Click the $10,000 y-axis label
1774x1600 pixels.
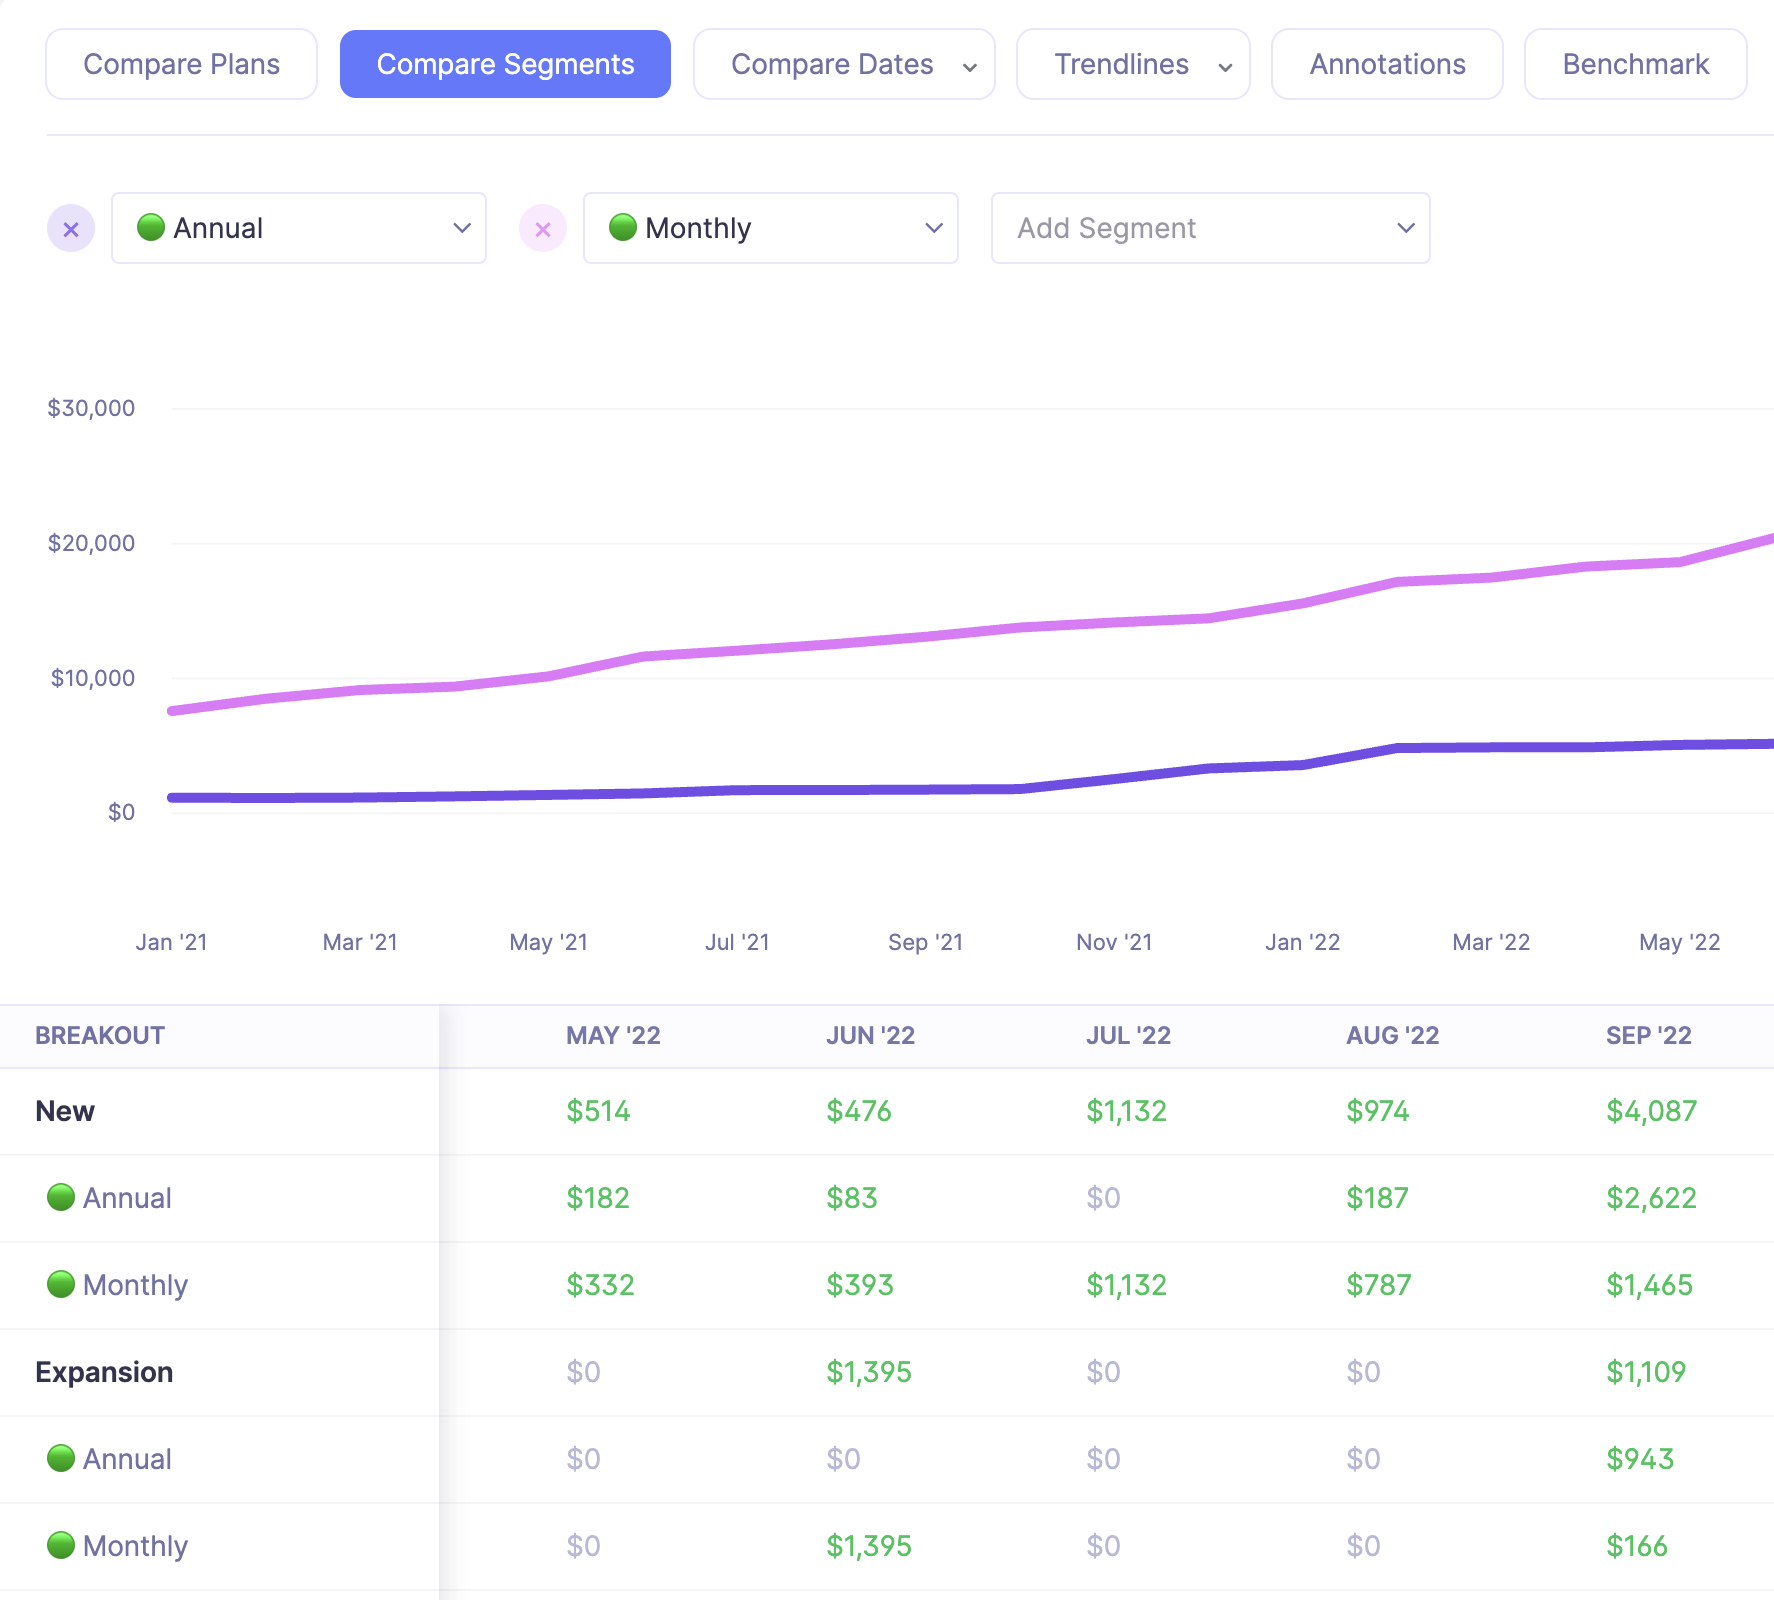click(93, 678)
